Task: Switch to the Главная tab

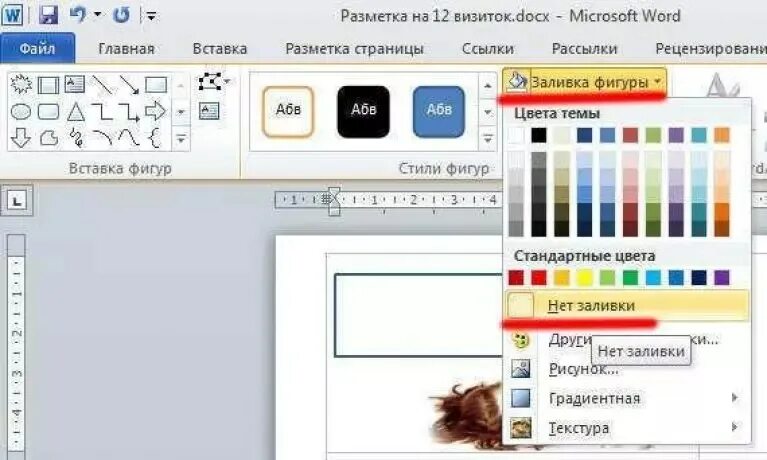Action: [126, 48]
